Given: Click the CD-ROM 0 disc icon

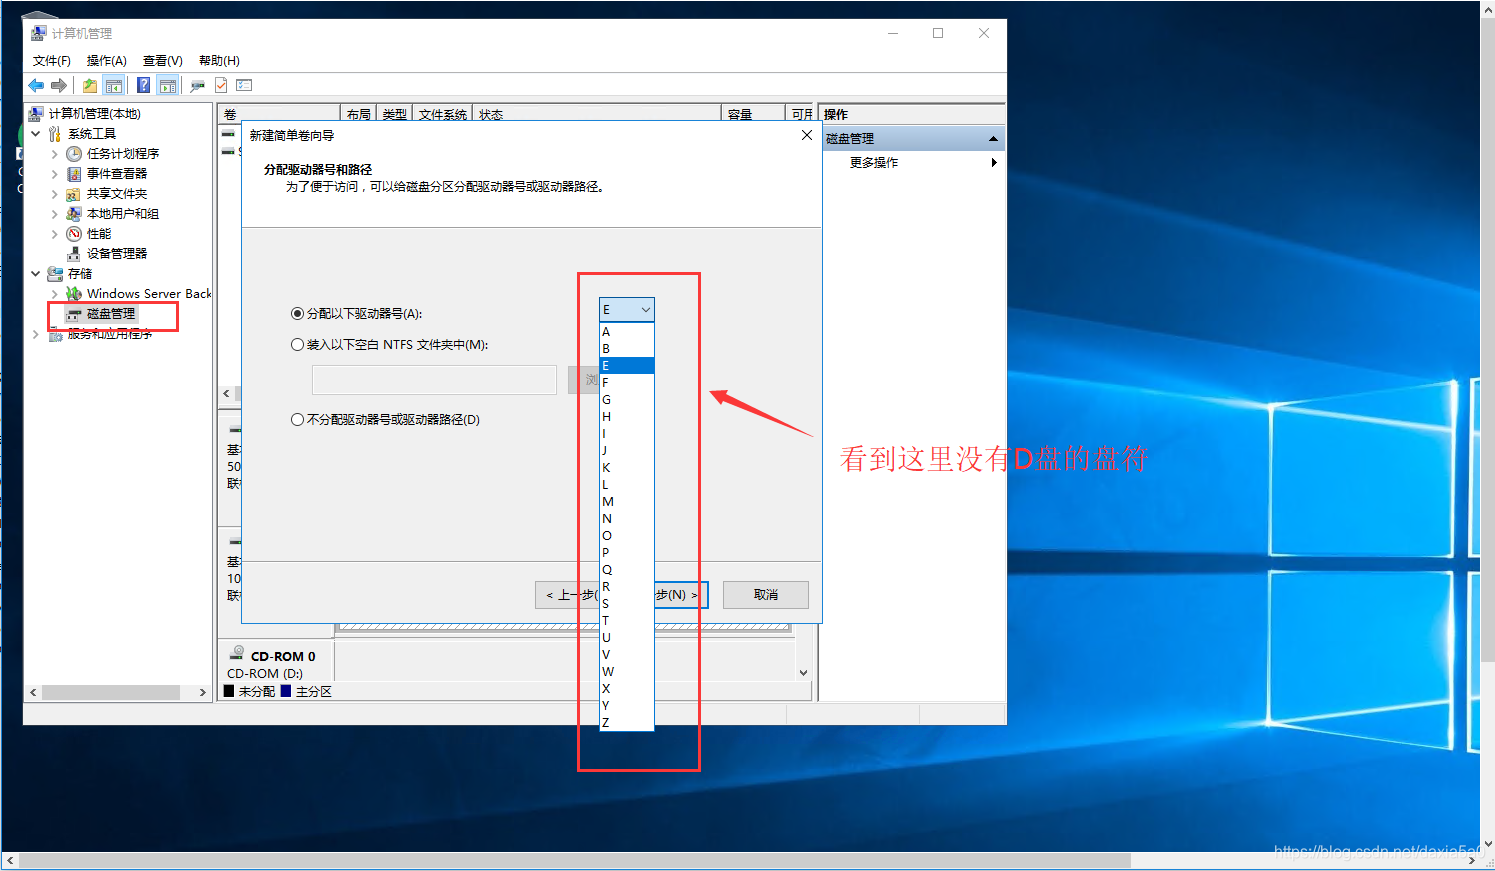Looking at the screenshot, I should tap(238, 653).
